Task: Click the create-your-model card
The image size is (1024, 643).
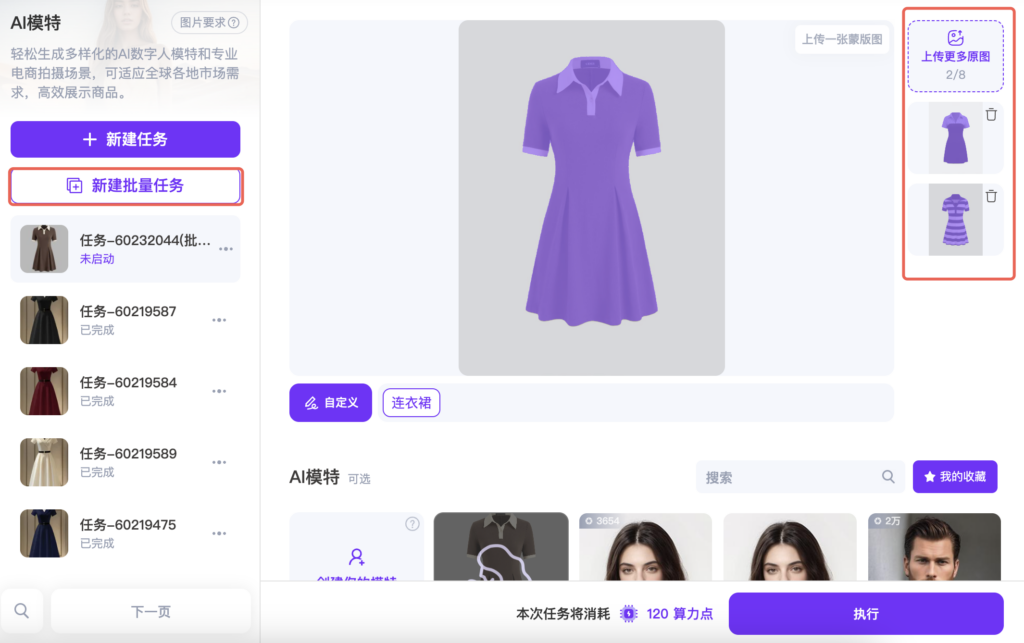Action: click(x=357, y=547)
